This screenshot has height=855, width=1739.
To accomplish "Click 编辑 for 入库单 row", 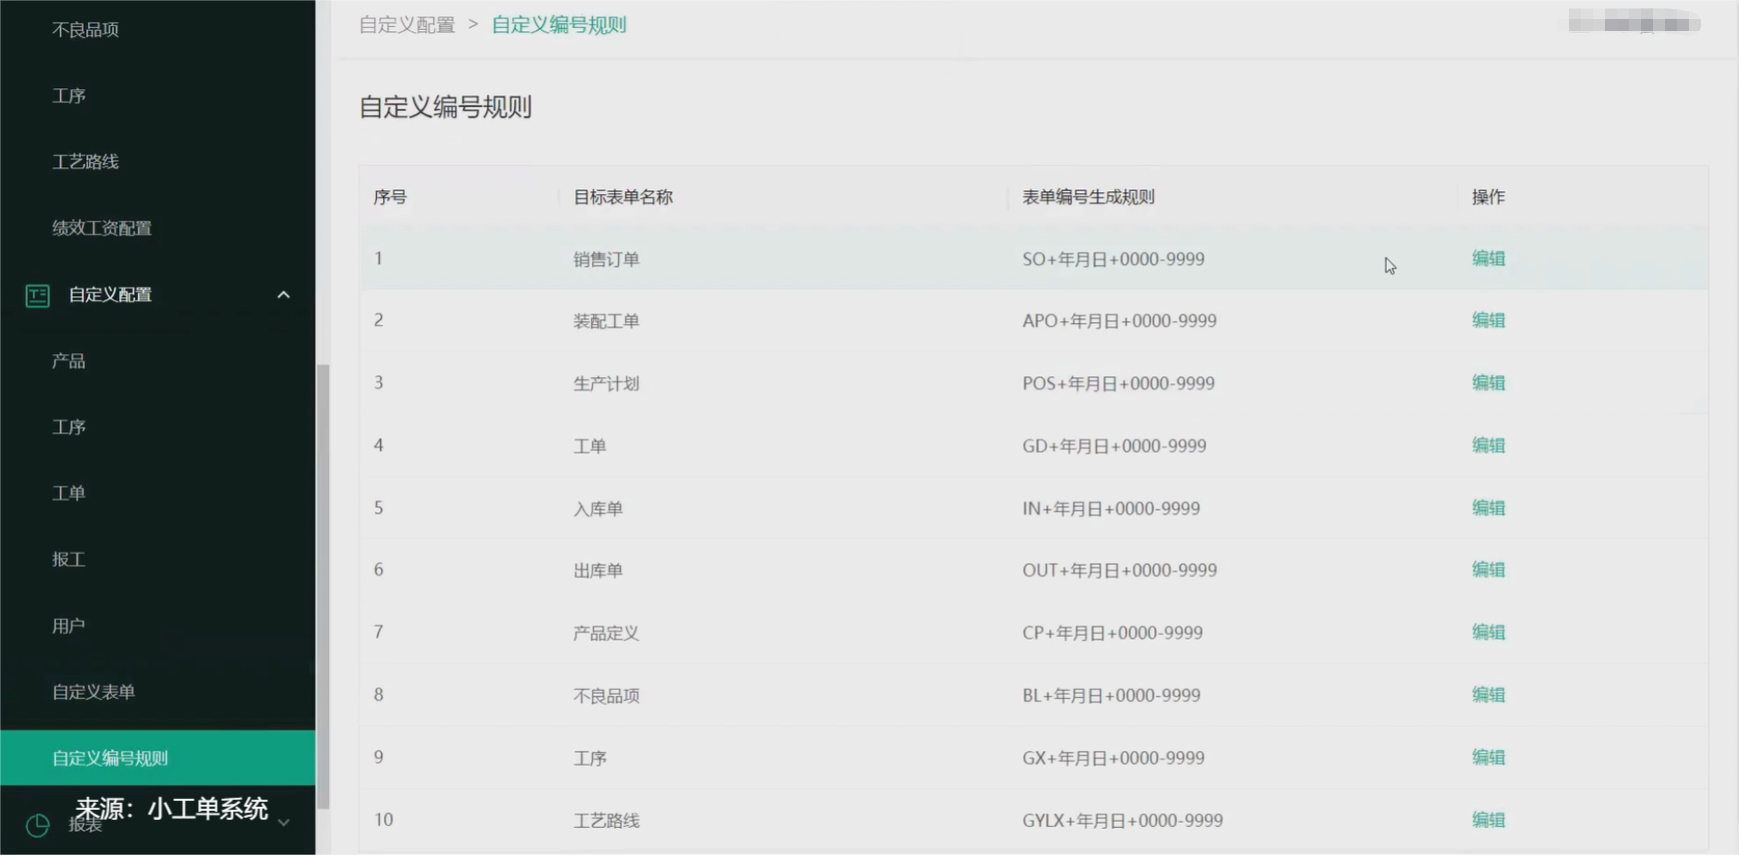I will [x=1488, y=508].
